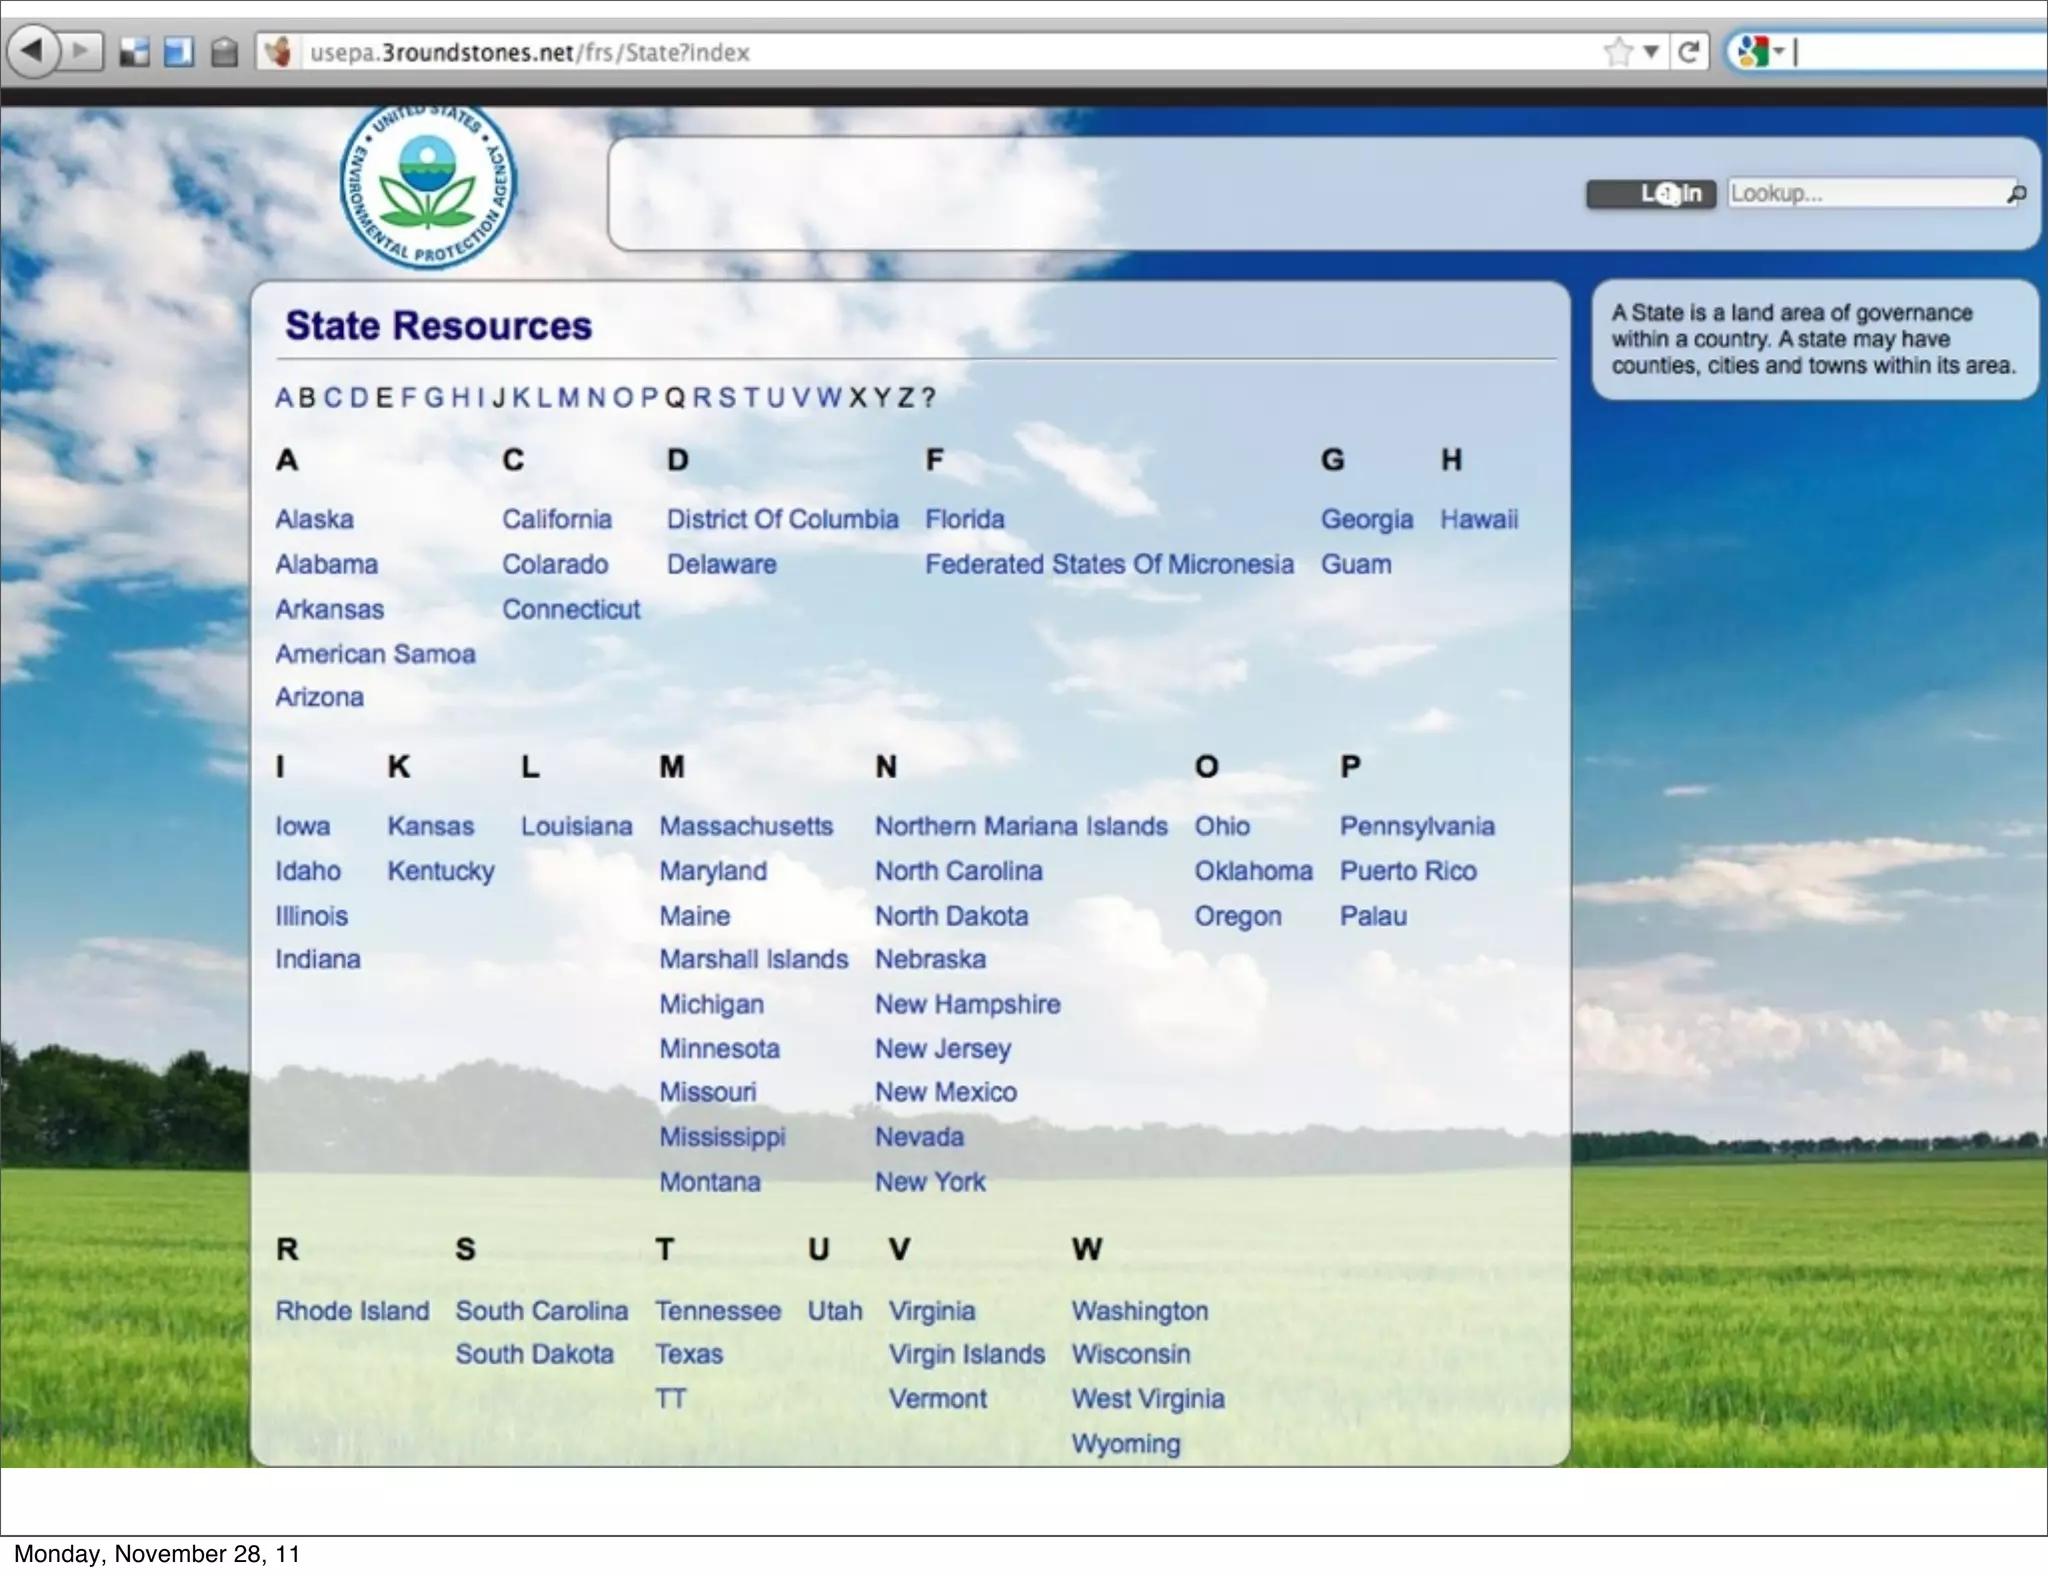Bookmark page with the star icon
Viewport: 2048px width, 1576px height.
click(1616, 52)
